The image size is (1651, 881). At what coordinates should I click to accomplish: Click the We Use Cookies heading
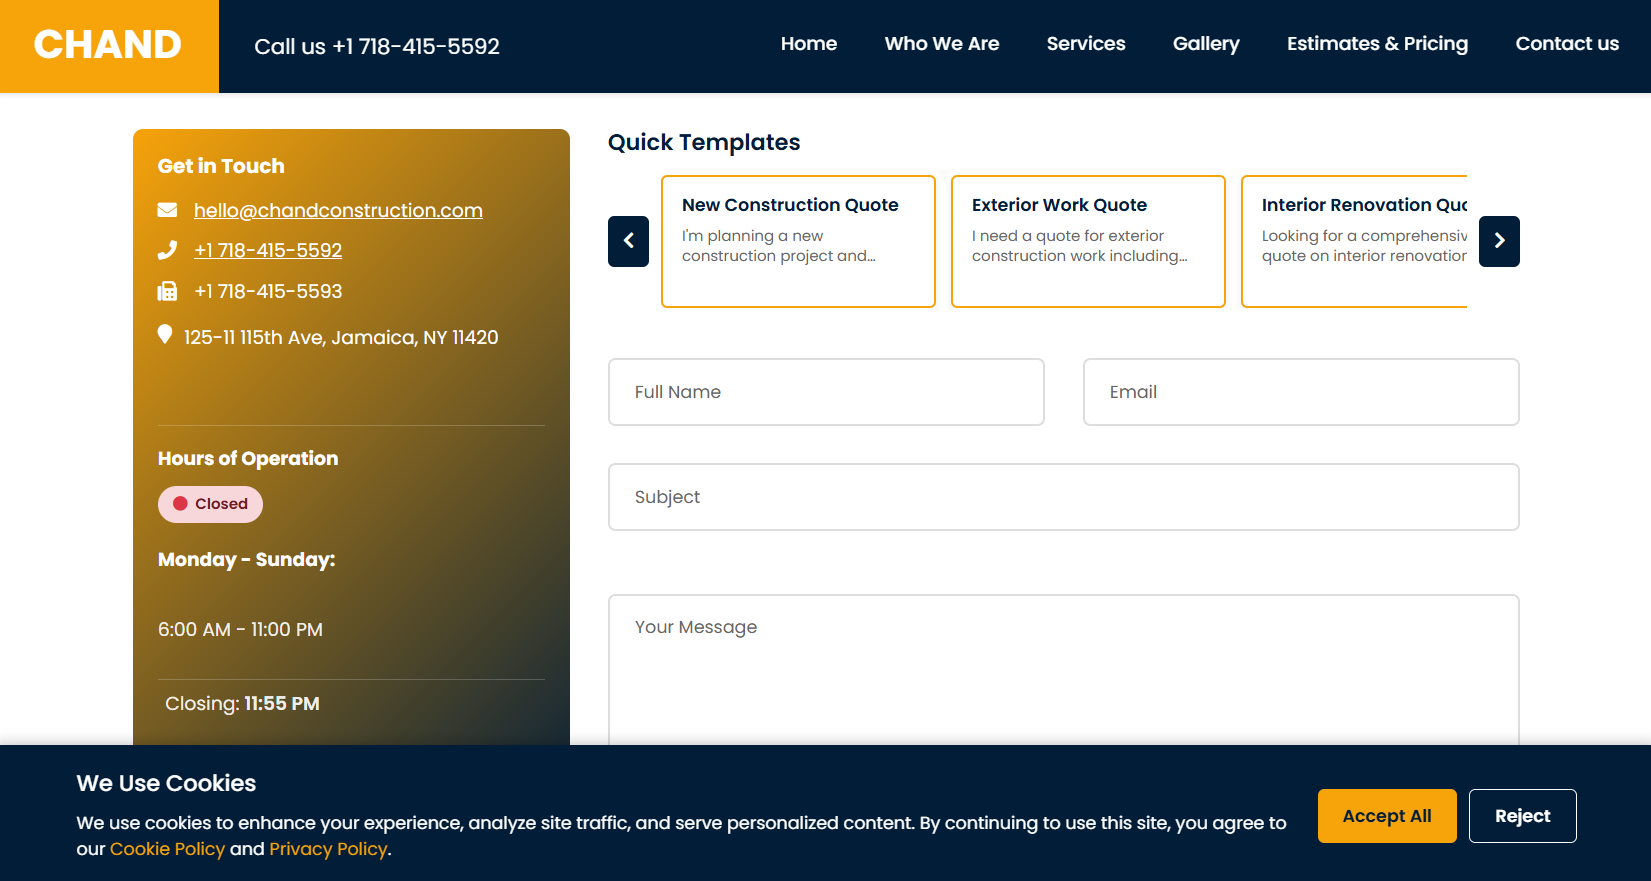pos(166,783)
